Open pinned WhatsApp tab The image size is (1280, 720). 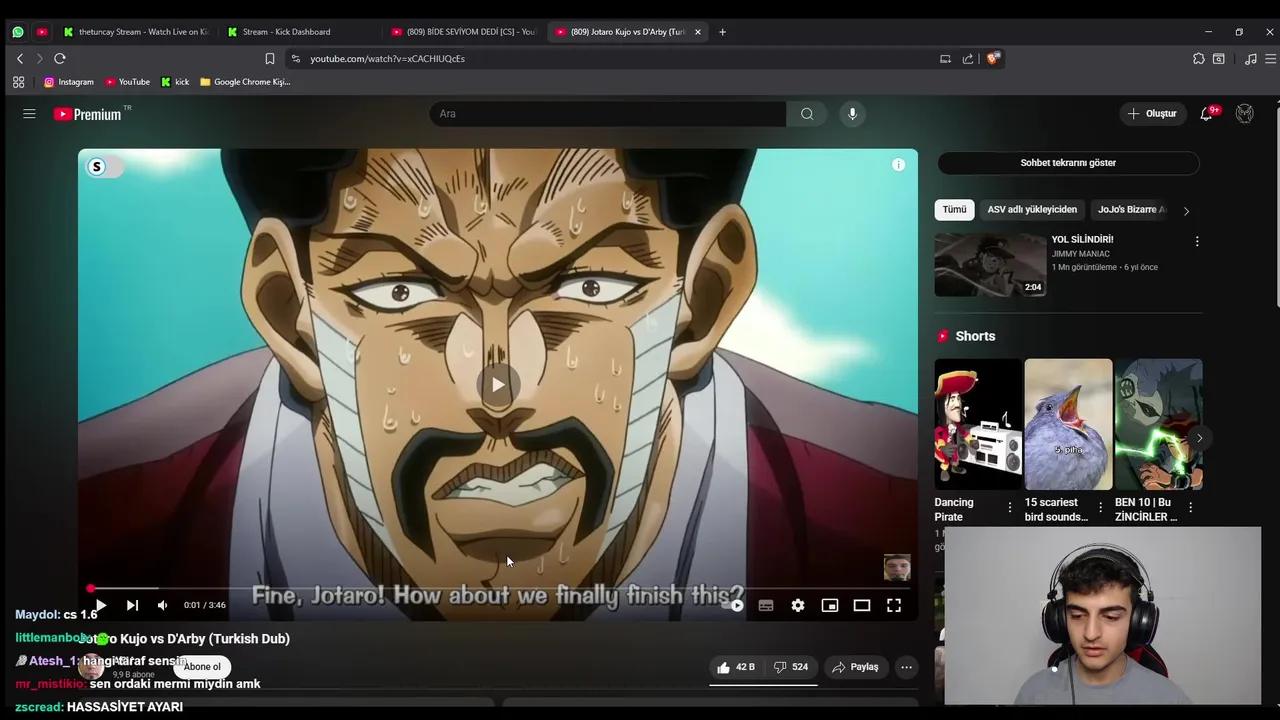tap(18, 32)
